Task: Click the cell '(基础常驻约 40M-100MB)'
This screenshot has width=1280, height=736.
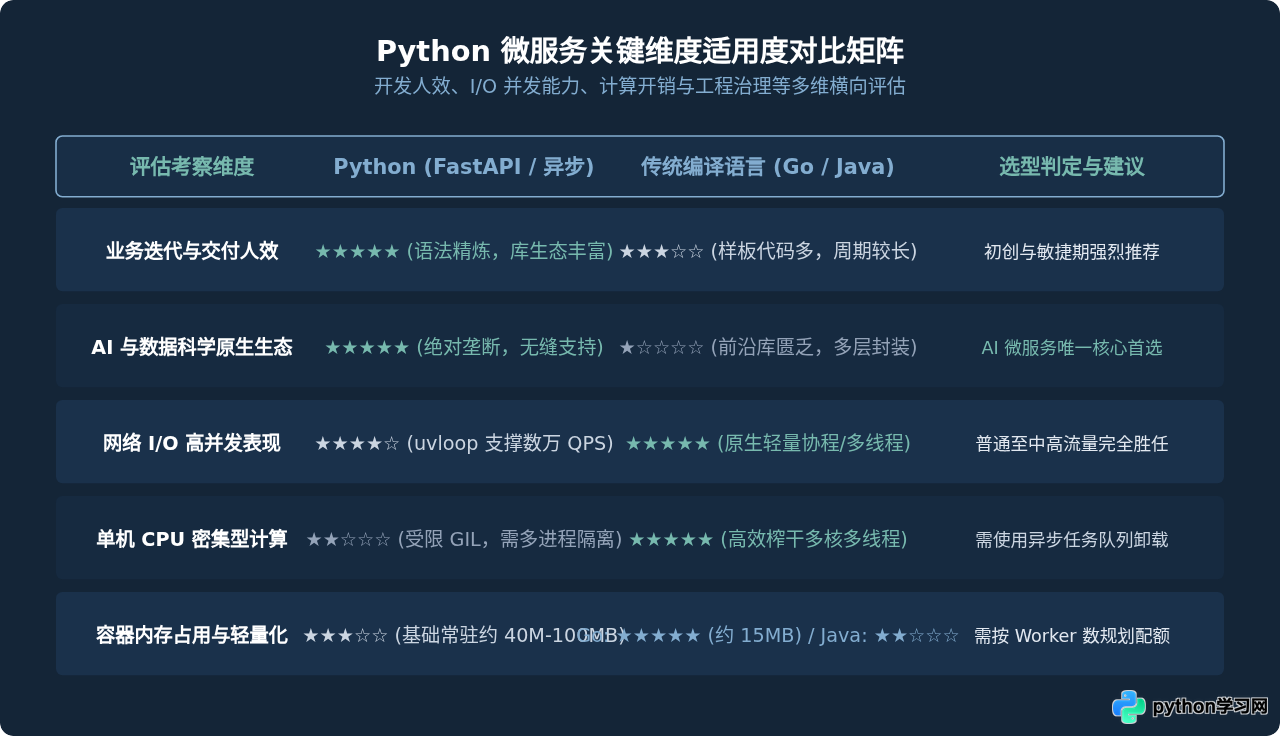Action: (510, 635)
